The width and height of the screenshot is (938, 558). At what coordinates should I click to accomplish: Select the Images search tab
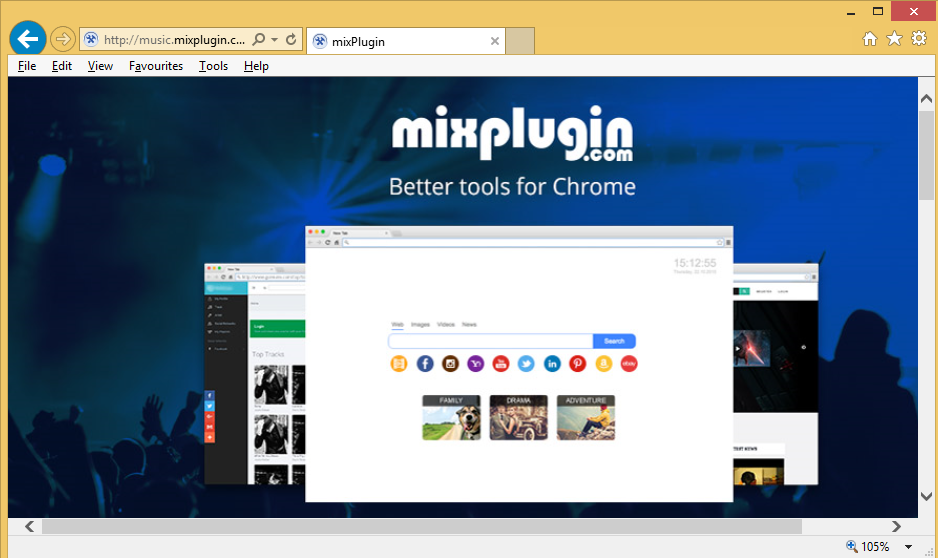click(420, 324)
